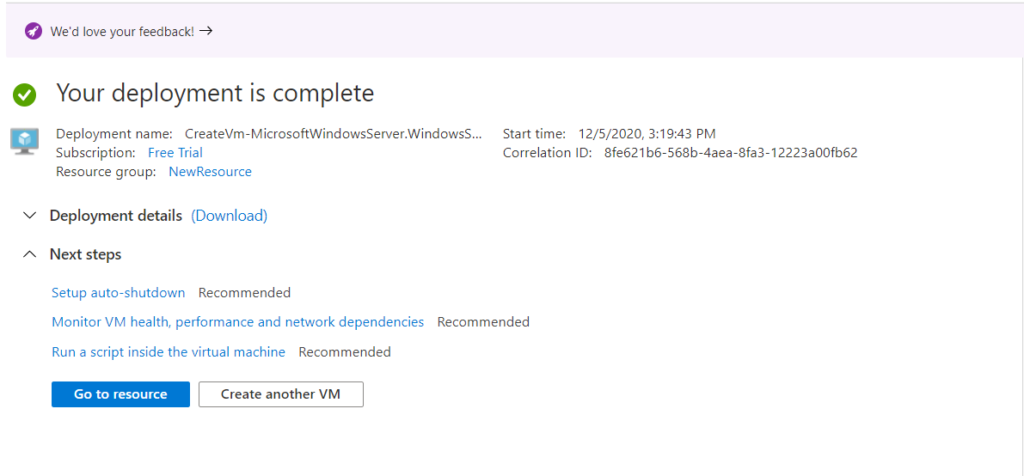Expand the Deployment details section chevron
1024x476 pixels.
point(29,215)
